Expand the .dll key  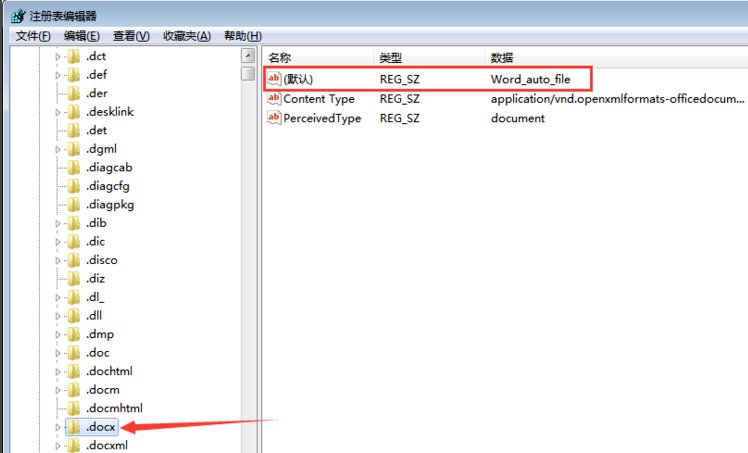[58, 316]
